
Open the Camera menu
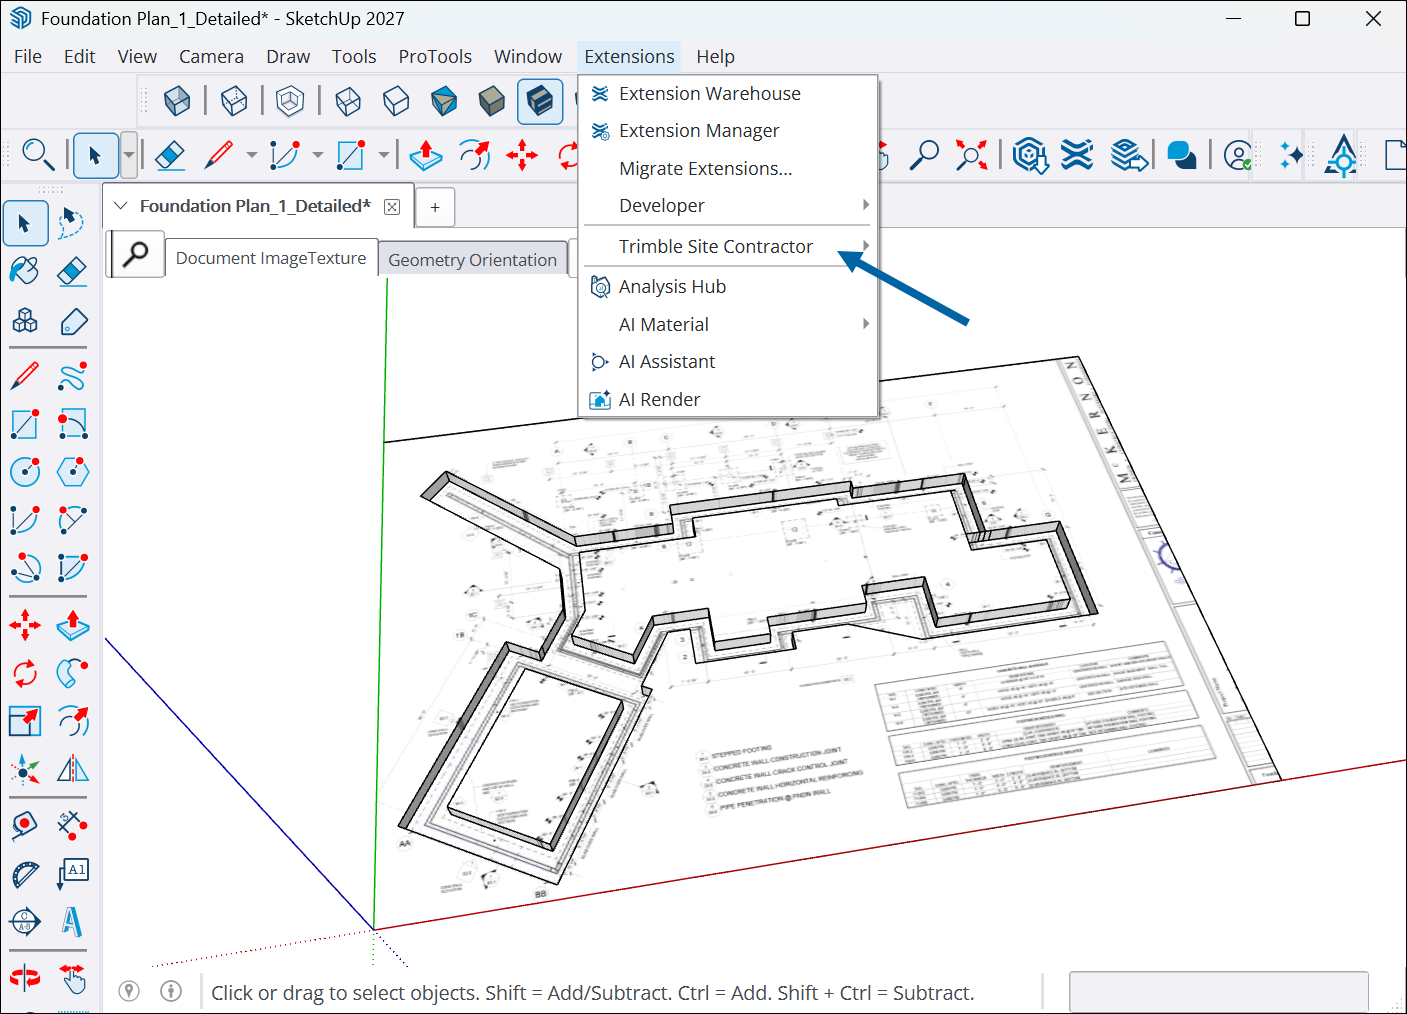[211, 57]
